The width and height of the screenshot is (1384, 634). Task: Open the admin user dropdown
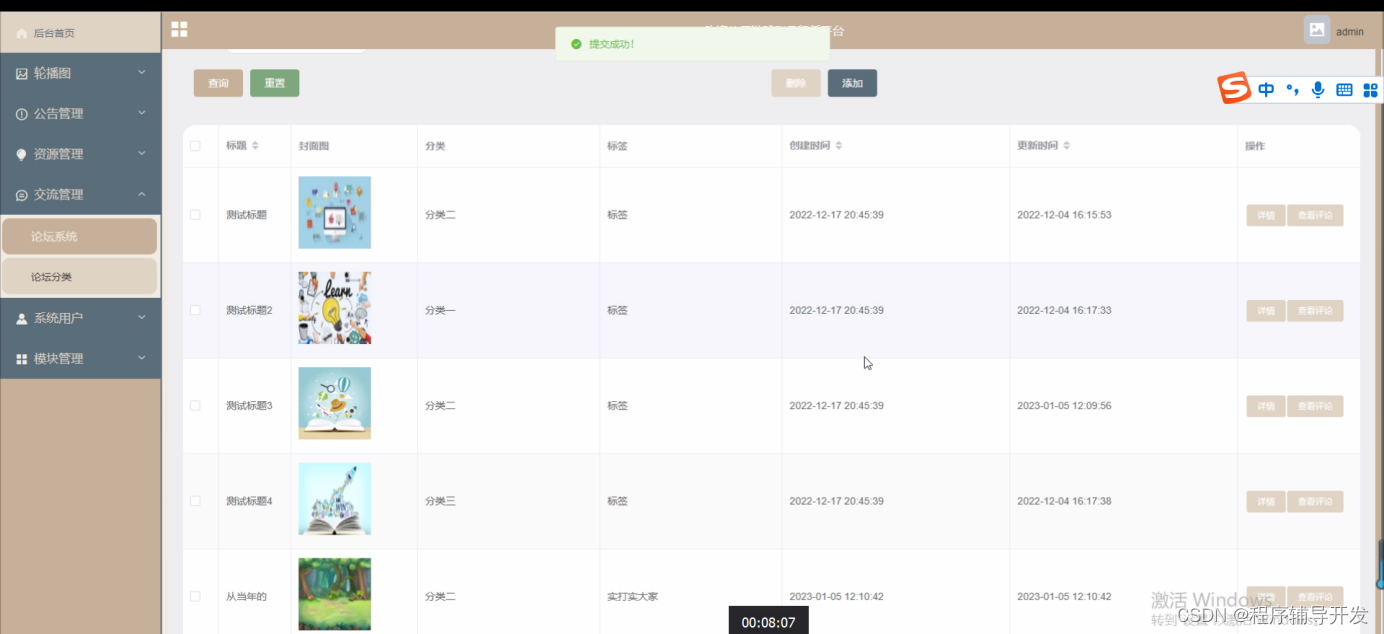click(1349, 32)
